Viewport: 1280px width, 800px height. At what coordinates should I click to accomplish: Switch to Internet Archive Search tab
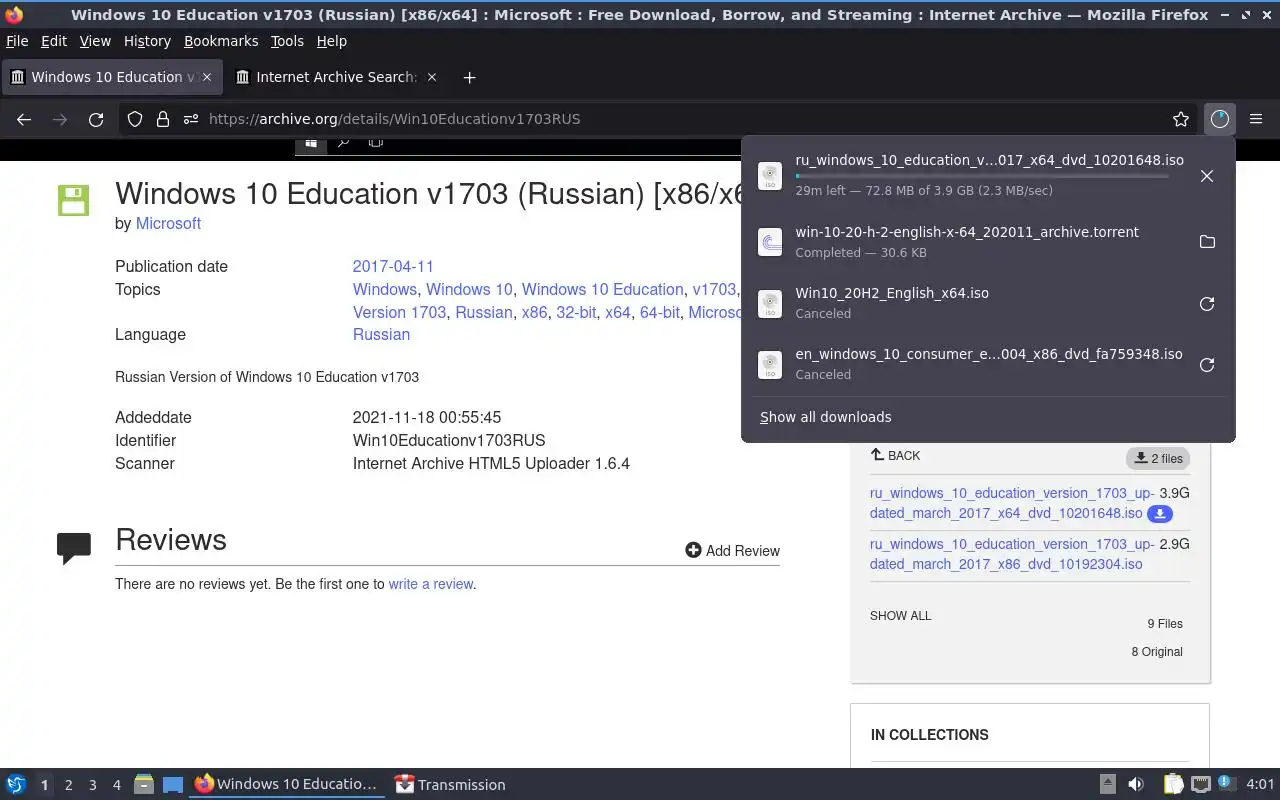pyautogui.click(x=337, y=77)
